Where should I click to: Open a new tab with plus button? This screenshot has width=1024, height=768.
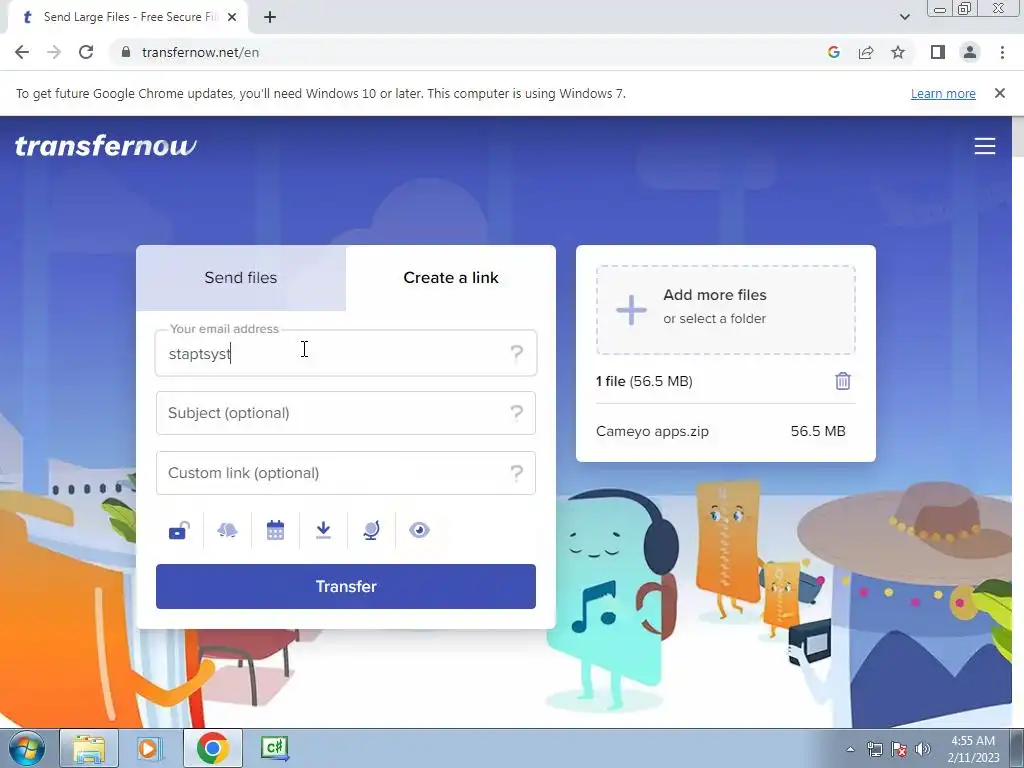click(270, 17)
